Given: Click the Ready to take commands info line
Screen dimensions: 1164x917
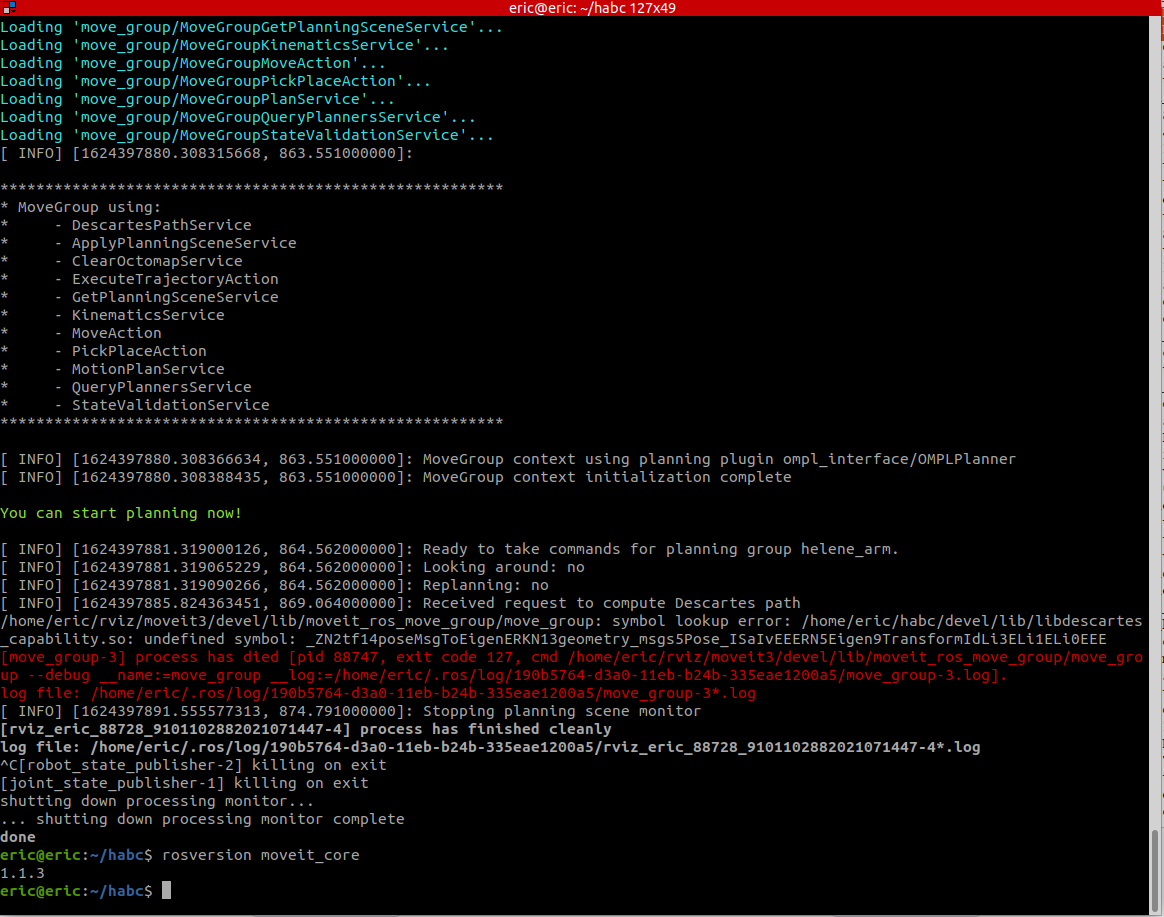Looking at the screenshot, I should [x=450, y=548].
